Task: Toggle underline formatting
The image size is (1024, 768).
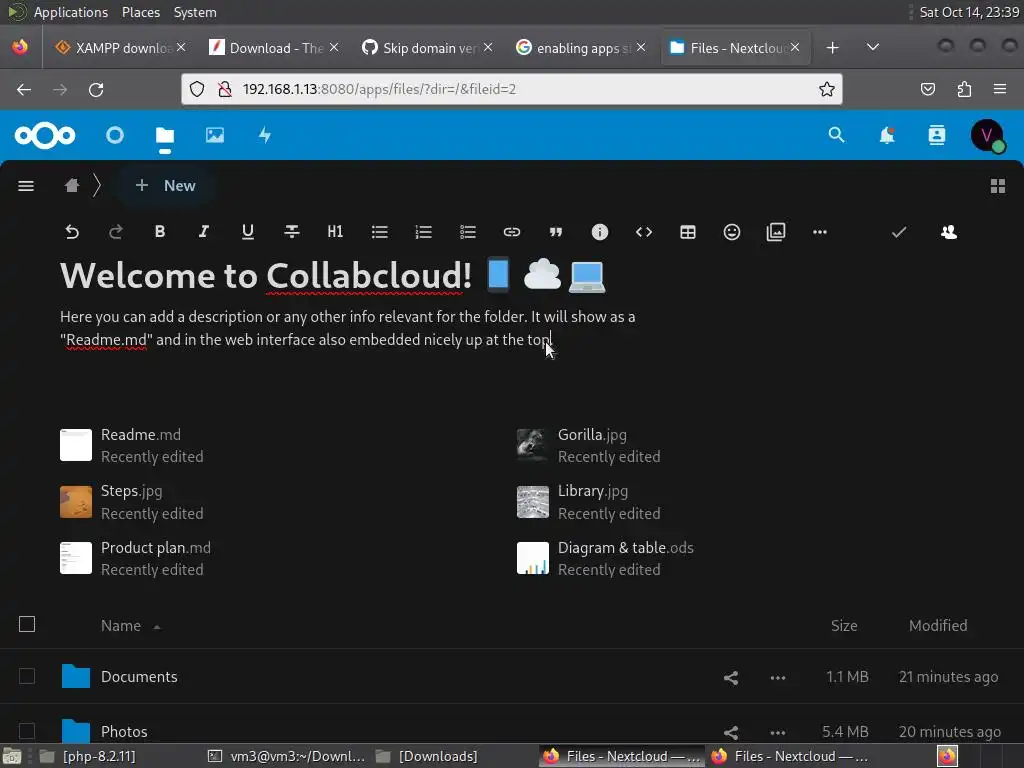Action: [248, 232]
